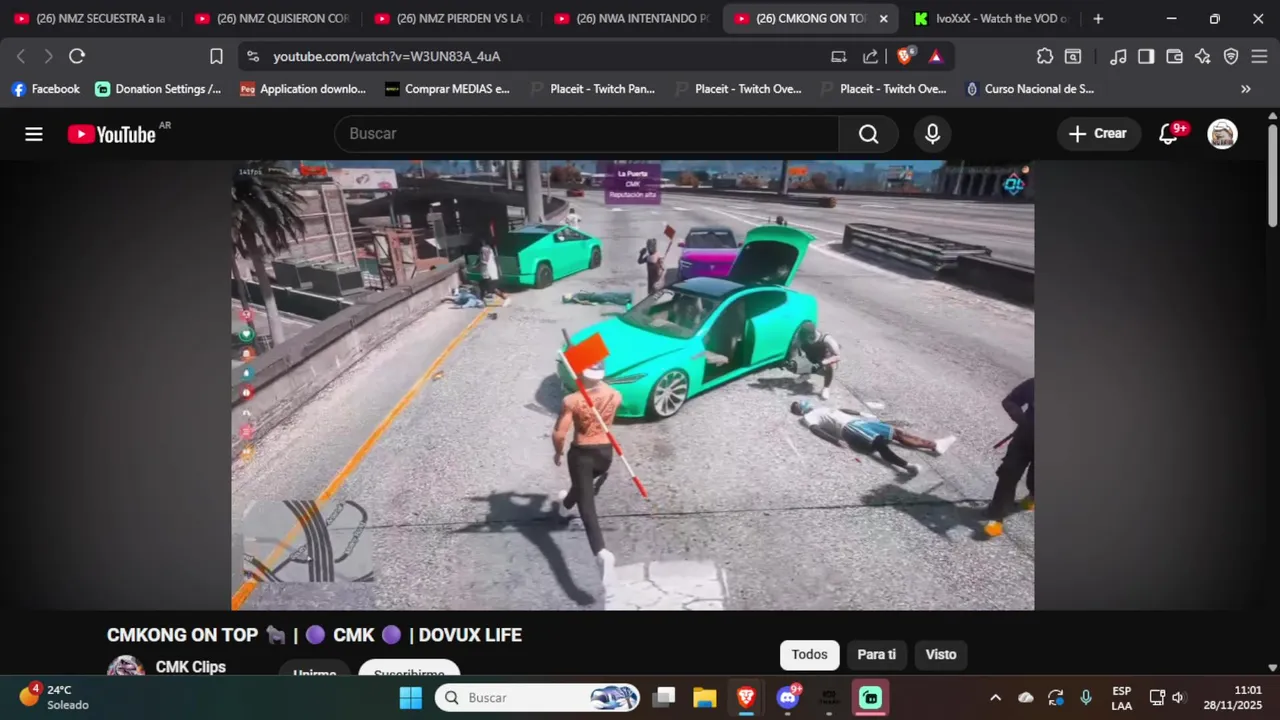1280x720 pixels.
Task: Click the browser back arrow
Action: [21, 56]
